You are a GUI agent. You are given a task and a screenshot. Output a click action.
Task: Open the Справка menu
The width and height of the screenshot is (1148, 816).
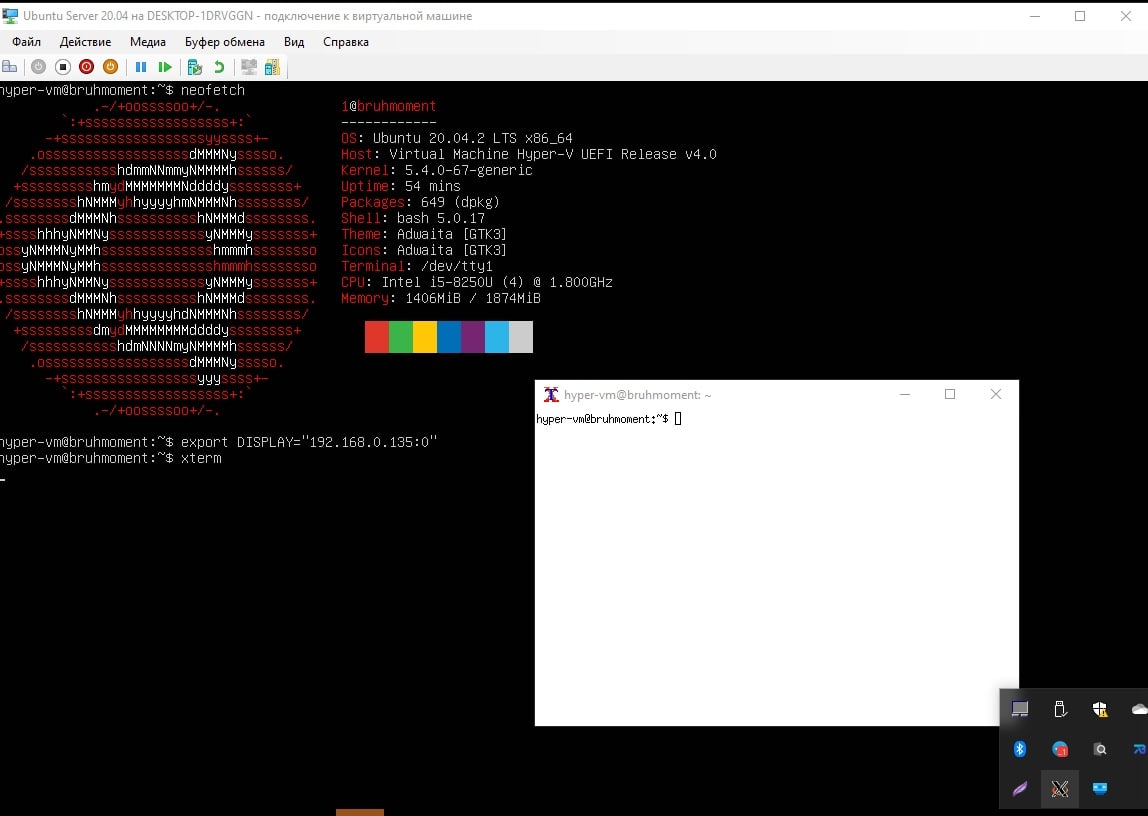click(346, 42)
